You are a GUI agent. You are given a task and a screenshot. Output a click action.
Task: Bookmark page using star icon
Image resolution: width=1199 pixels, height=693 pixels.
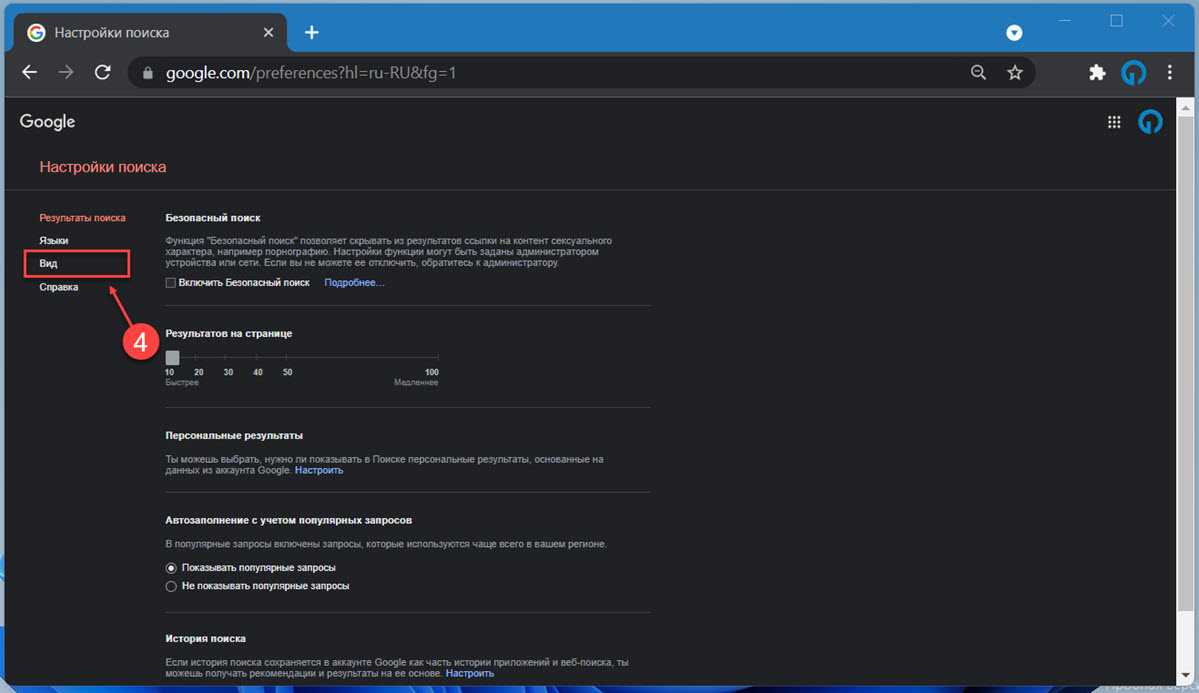(1015, 73)
